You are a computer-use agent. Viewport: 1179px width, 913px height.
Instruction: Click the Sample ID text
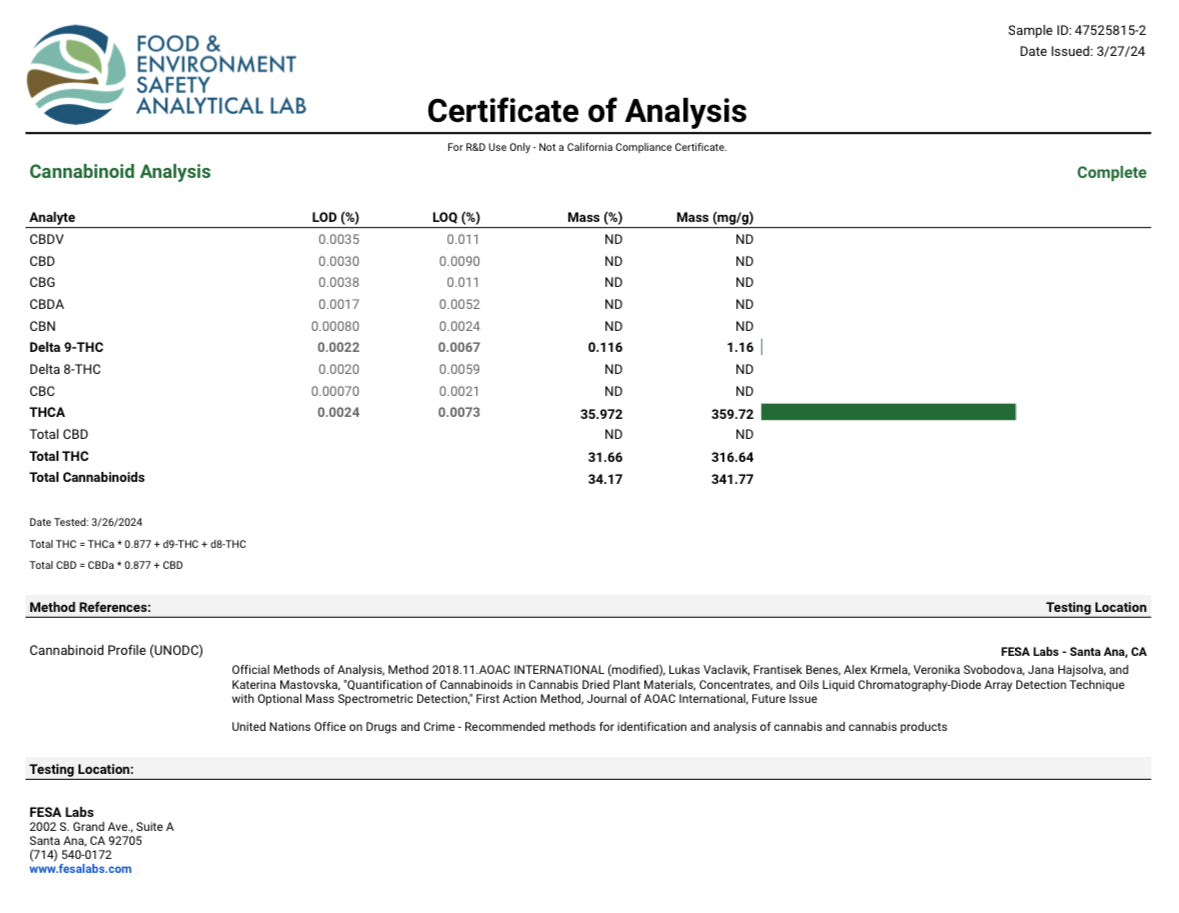[1076, 31]
